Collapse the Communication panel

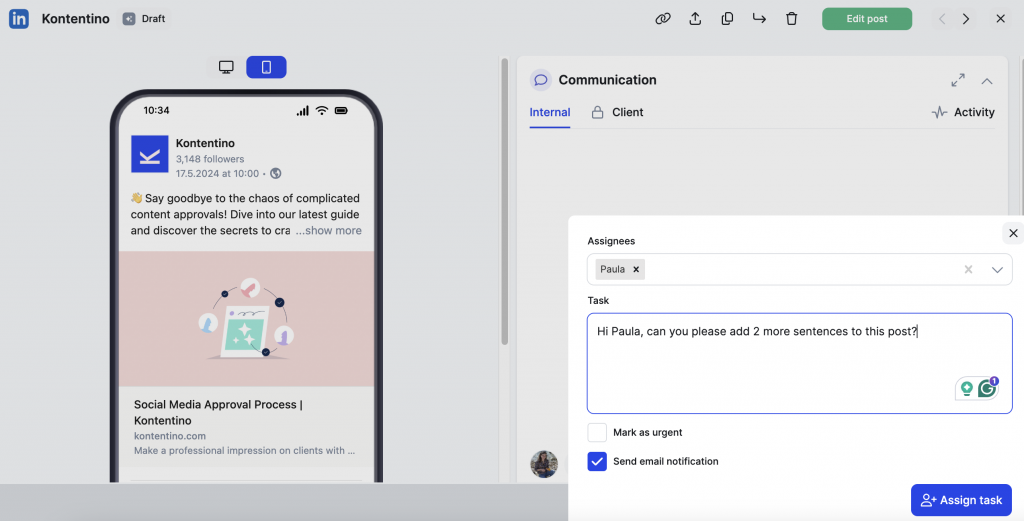[987, 80]
